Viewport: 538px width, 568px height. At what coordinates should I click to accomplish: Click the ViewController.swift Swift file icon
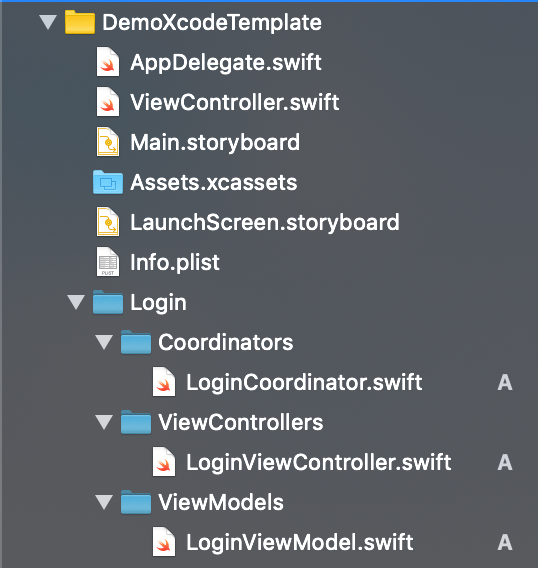pyautogui.click(x=108, y=102)
